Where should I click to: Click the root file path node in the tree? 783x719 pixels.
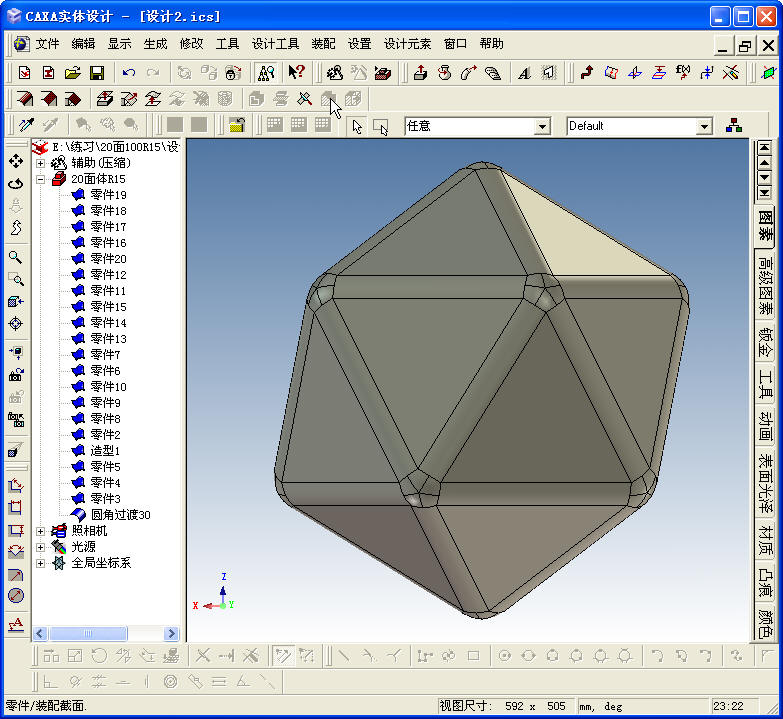tap(115, 147)
